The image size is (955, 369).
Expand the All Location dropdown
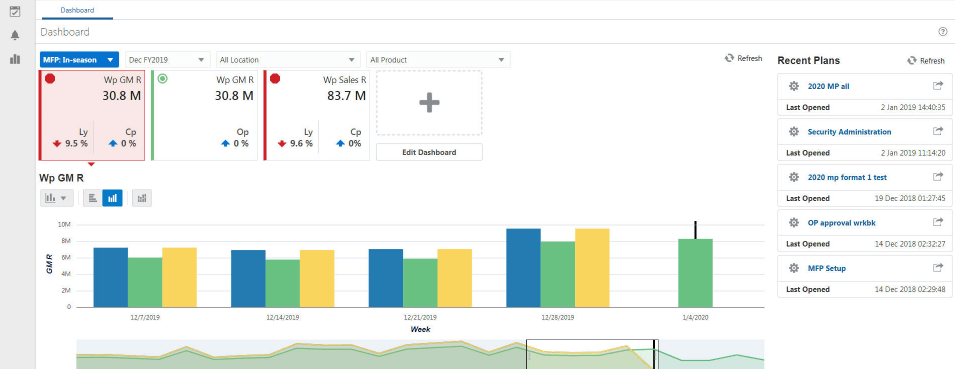tap(287, 60)
